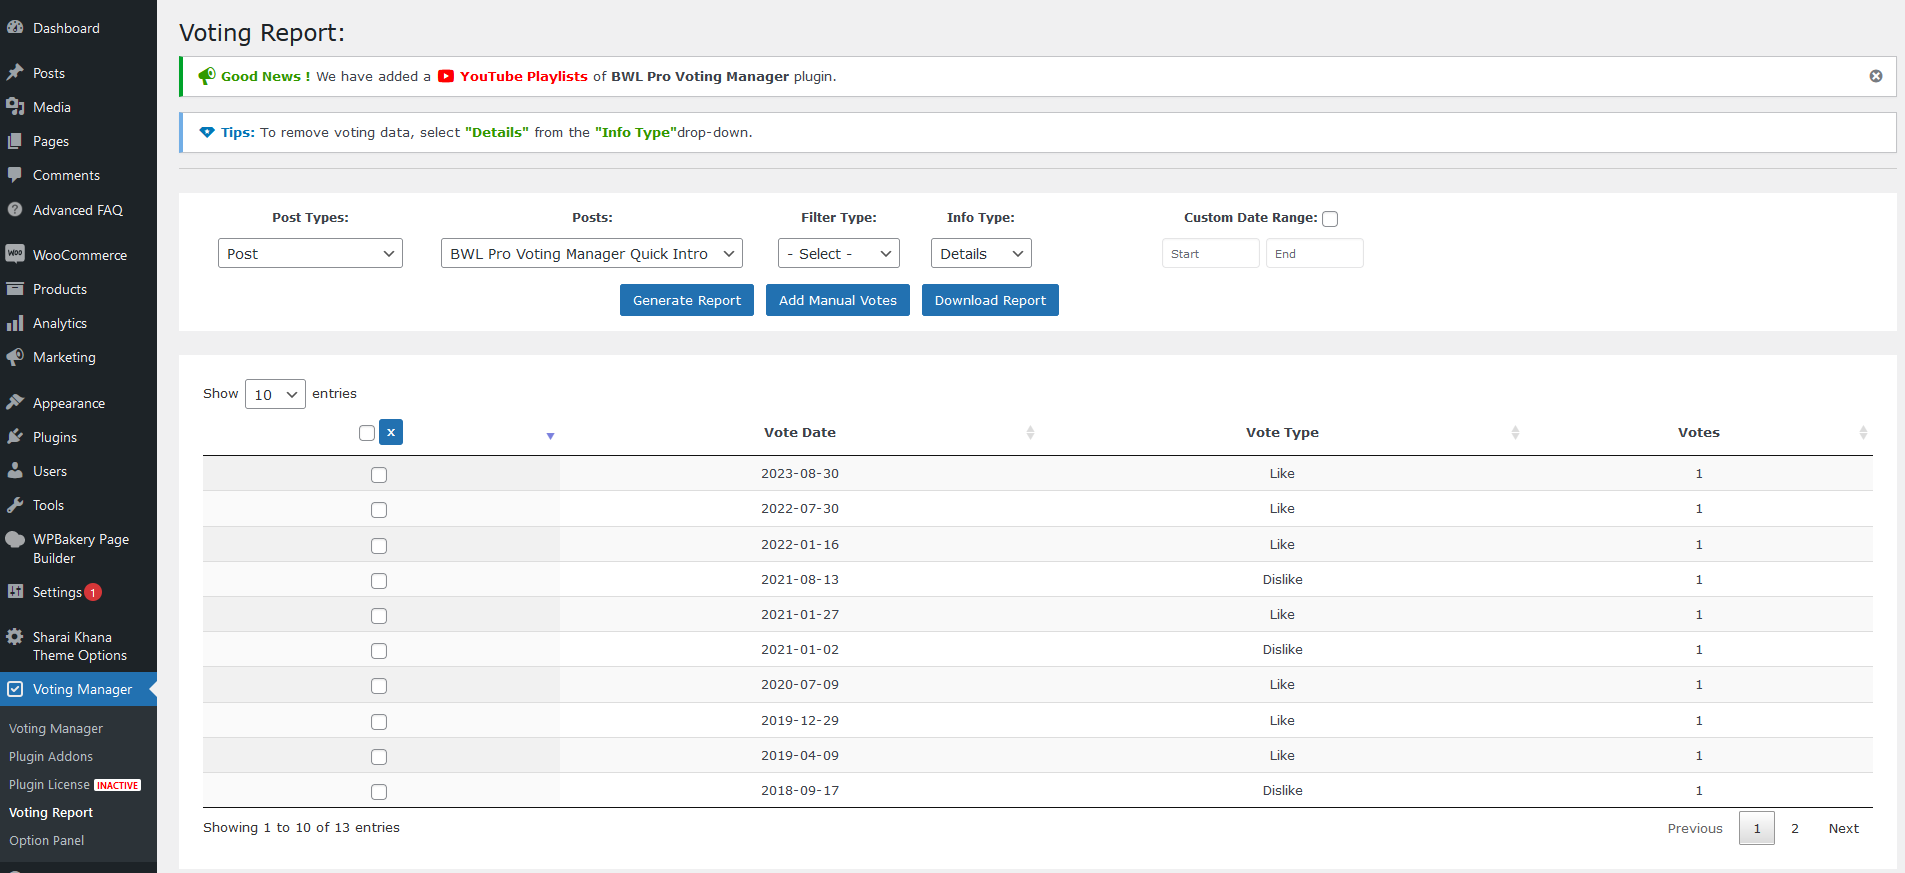
Task: Open the Info Type dropdown
Action: coord(981,253)
